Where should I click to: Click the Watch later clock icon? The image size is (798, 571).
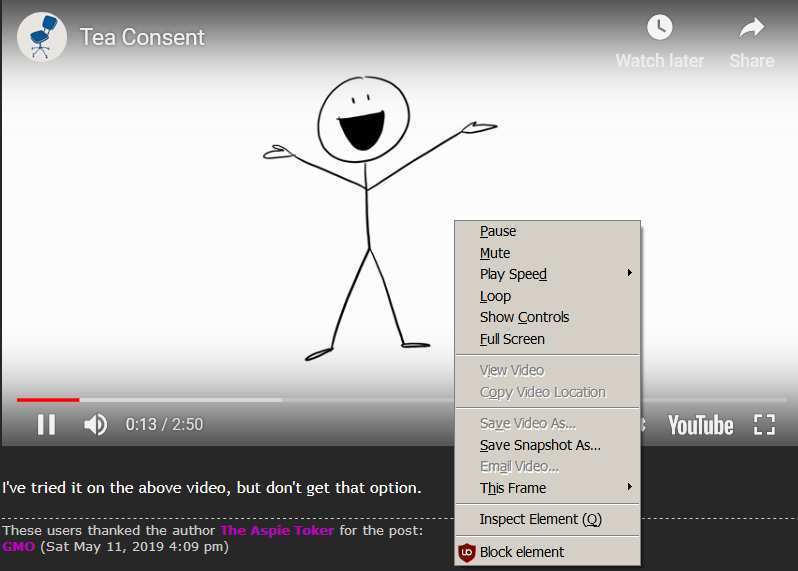click(x=660, y=27)
